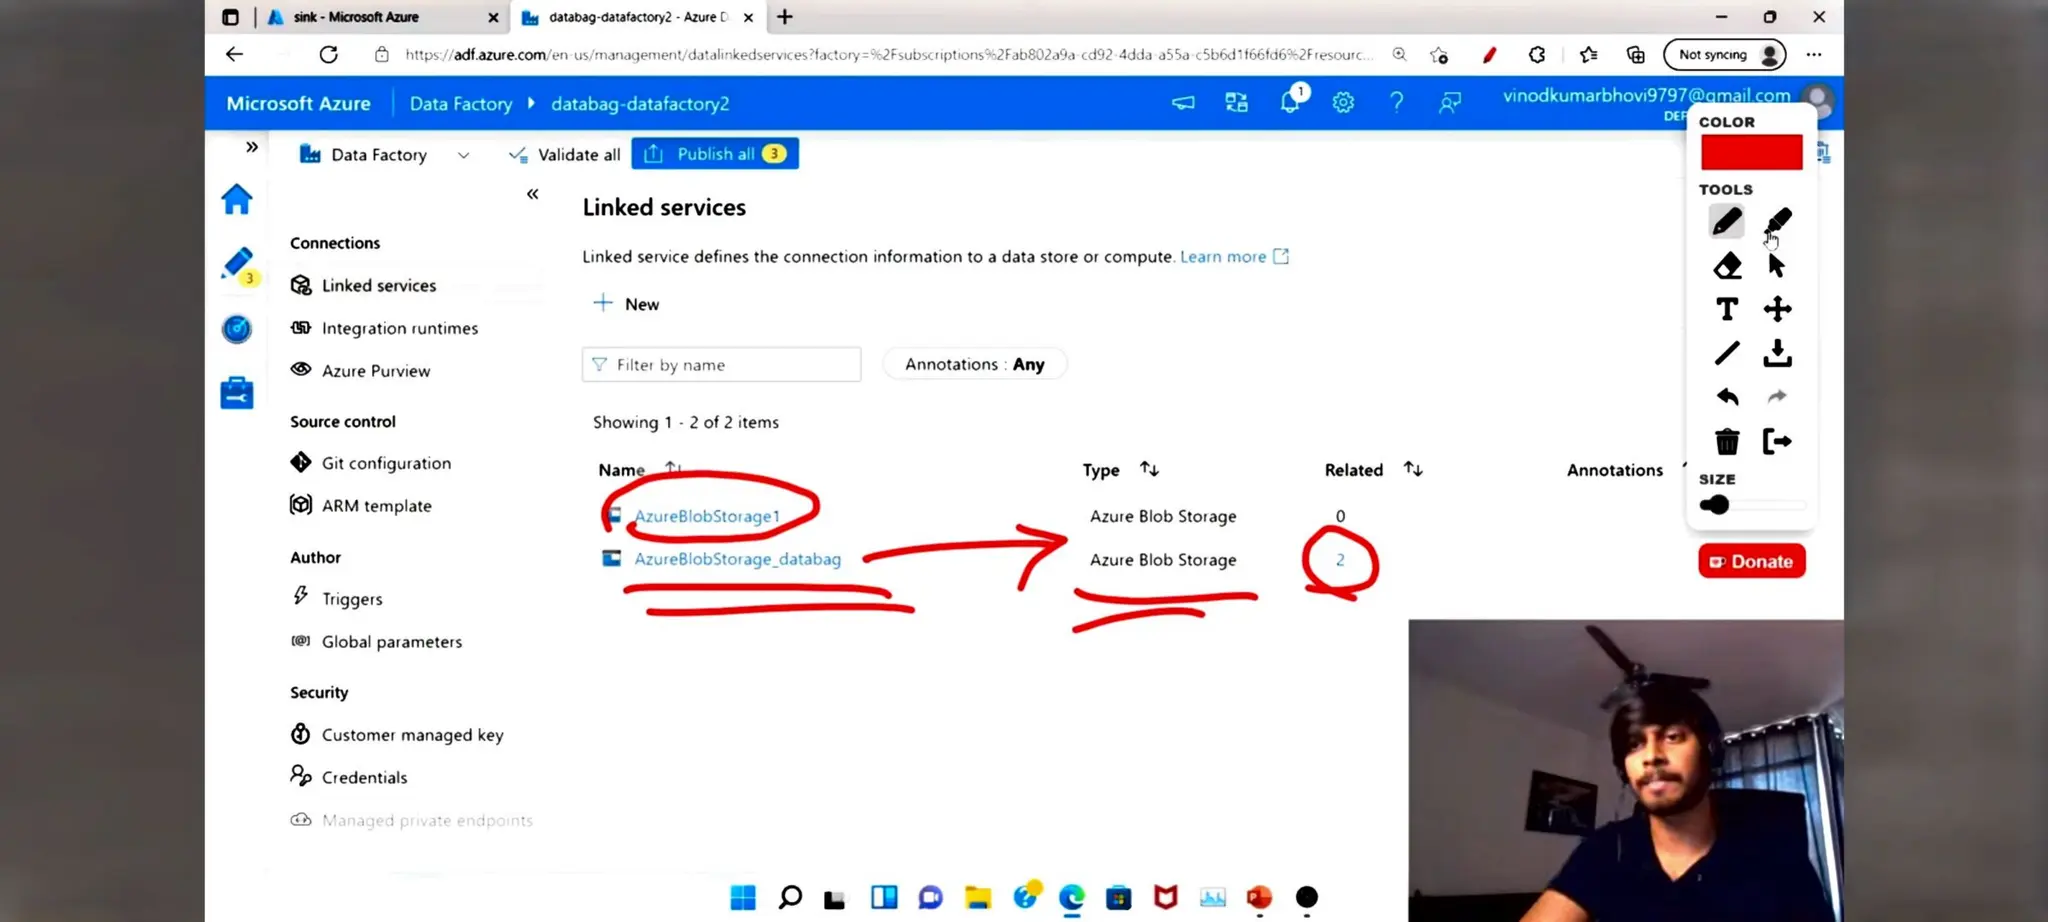Viewport: 2048px width, 922px height.
Task: Click the download drawing icon
Action: (1777, 353)
